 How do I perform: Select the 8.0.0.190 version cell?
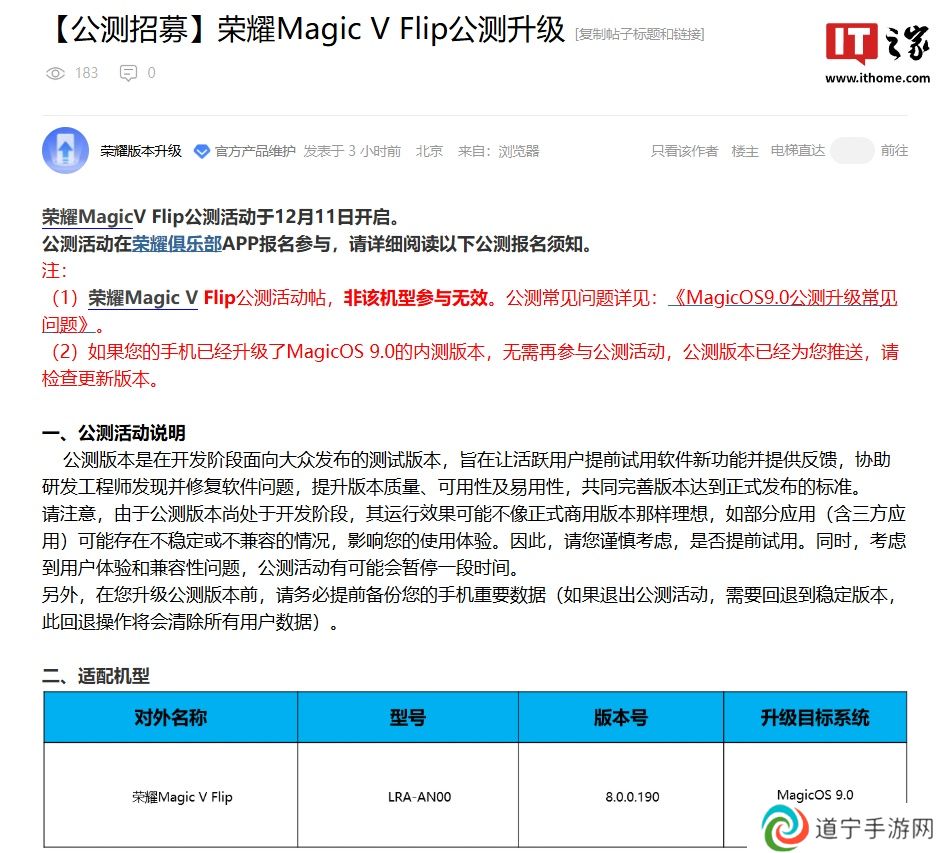621,795
